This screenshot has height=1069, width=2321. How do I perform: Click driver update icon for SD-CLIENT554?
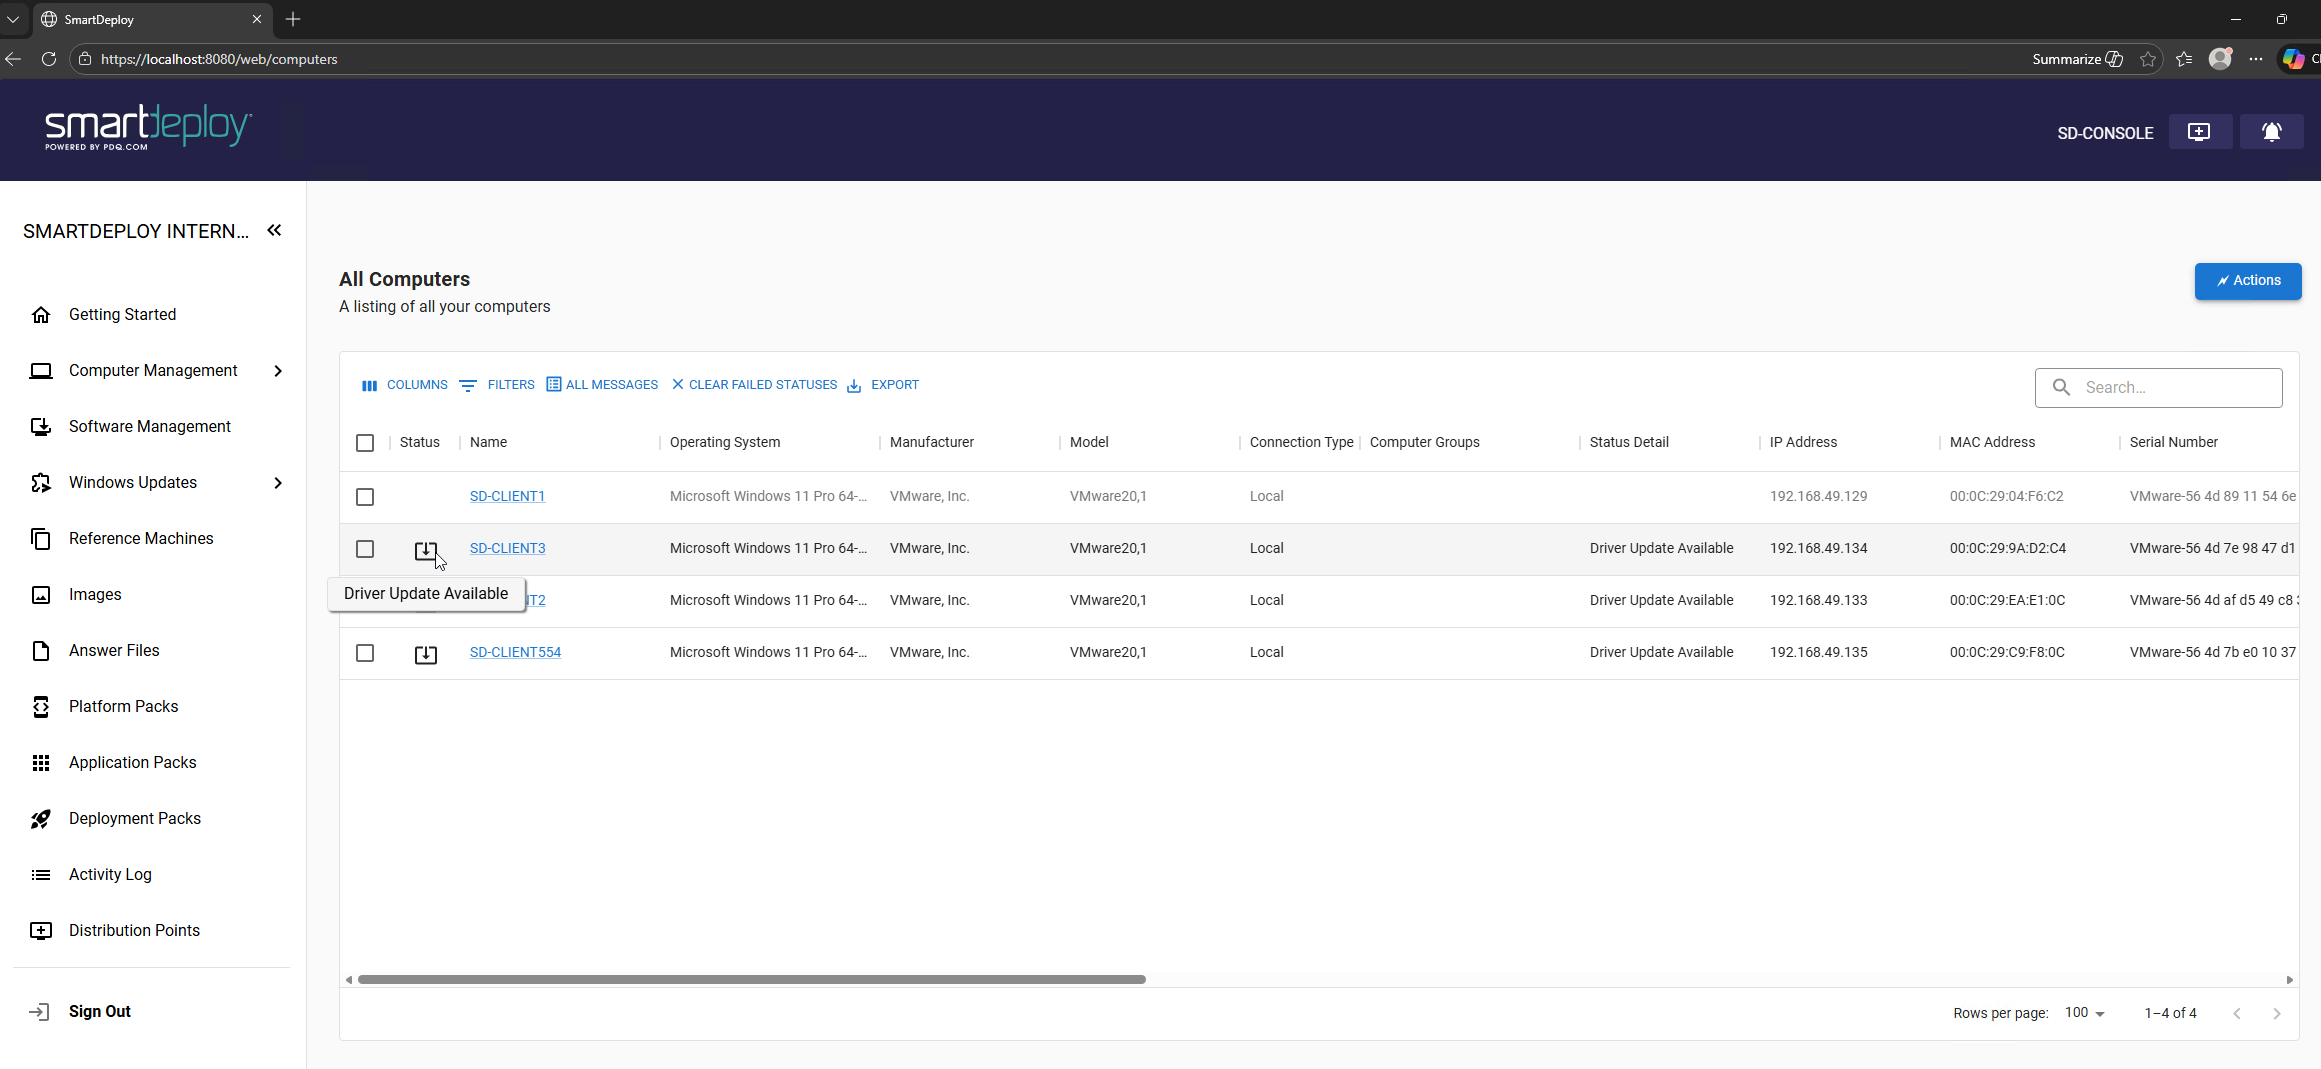tap(426, 654)
